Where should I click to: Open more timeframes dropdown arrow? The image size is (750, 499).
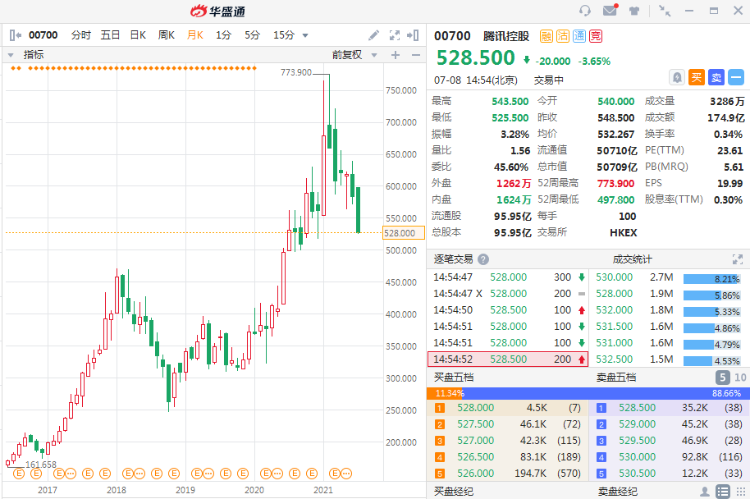tap(305, 35)
